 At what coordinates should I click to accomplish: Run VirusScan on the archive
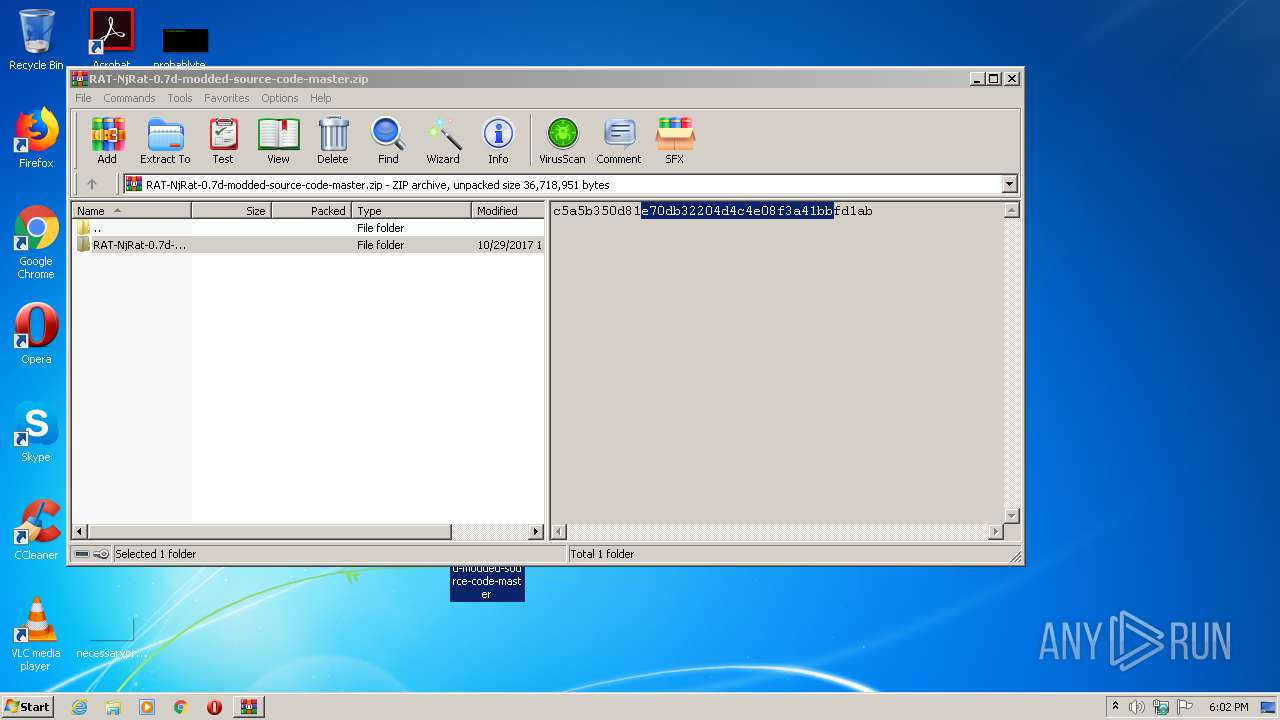tap(562, 140)
